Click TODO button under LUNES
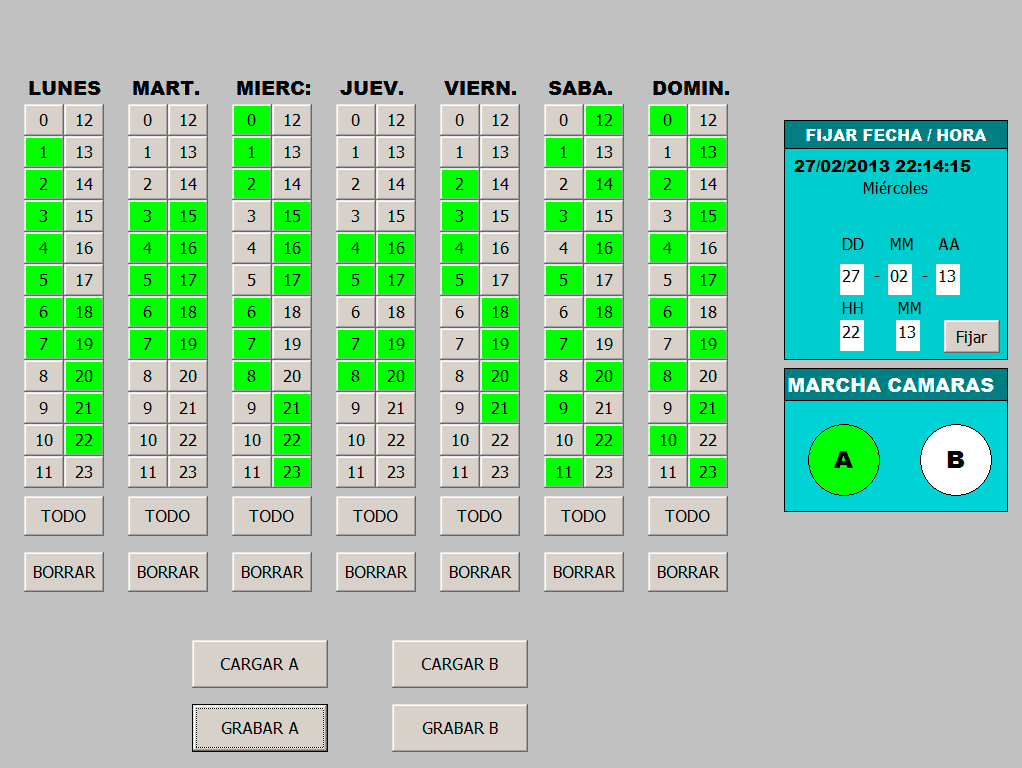Image resolution: width=1022 pixels, height=768 pixels. (x=64, y=516)
